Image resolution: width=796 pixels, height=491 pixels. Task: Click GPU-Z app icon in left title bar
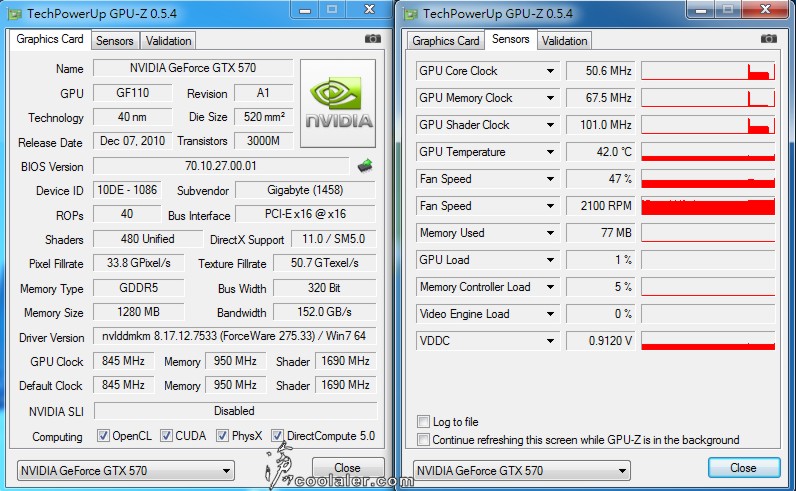pos(14,14)
